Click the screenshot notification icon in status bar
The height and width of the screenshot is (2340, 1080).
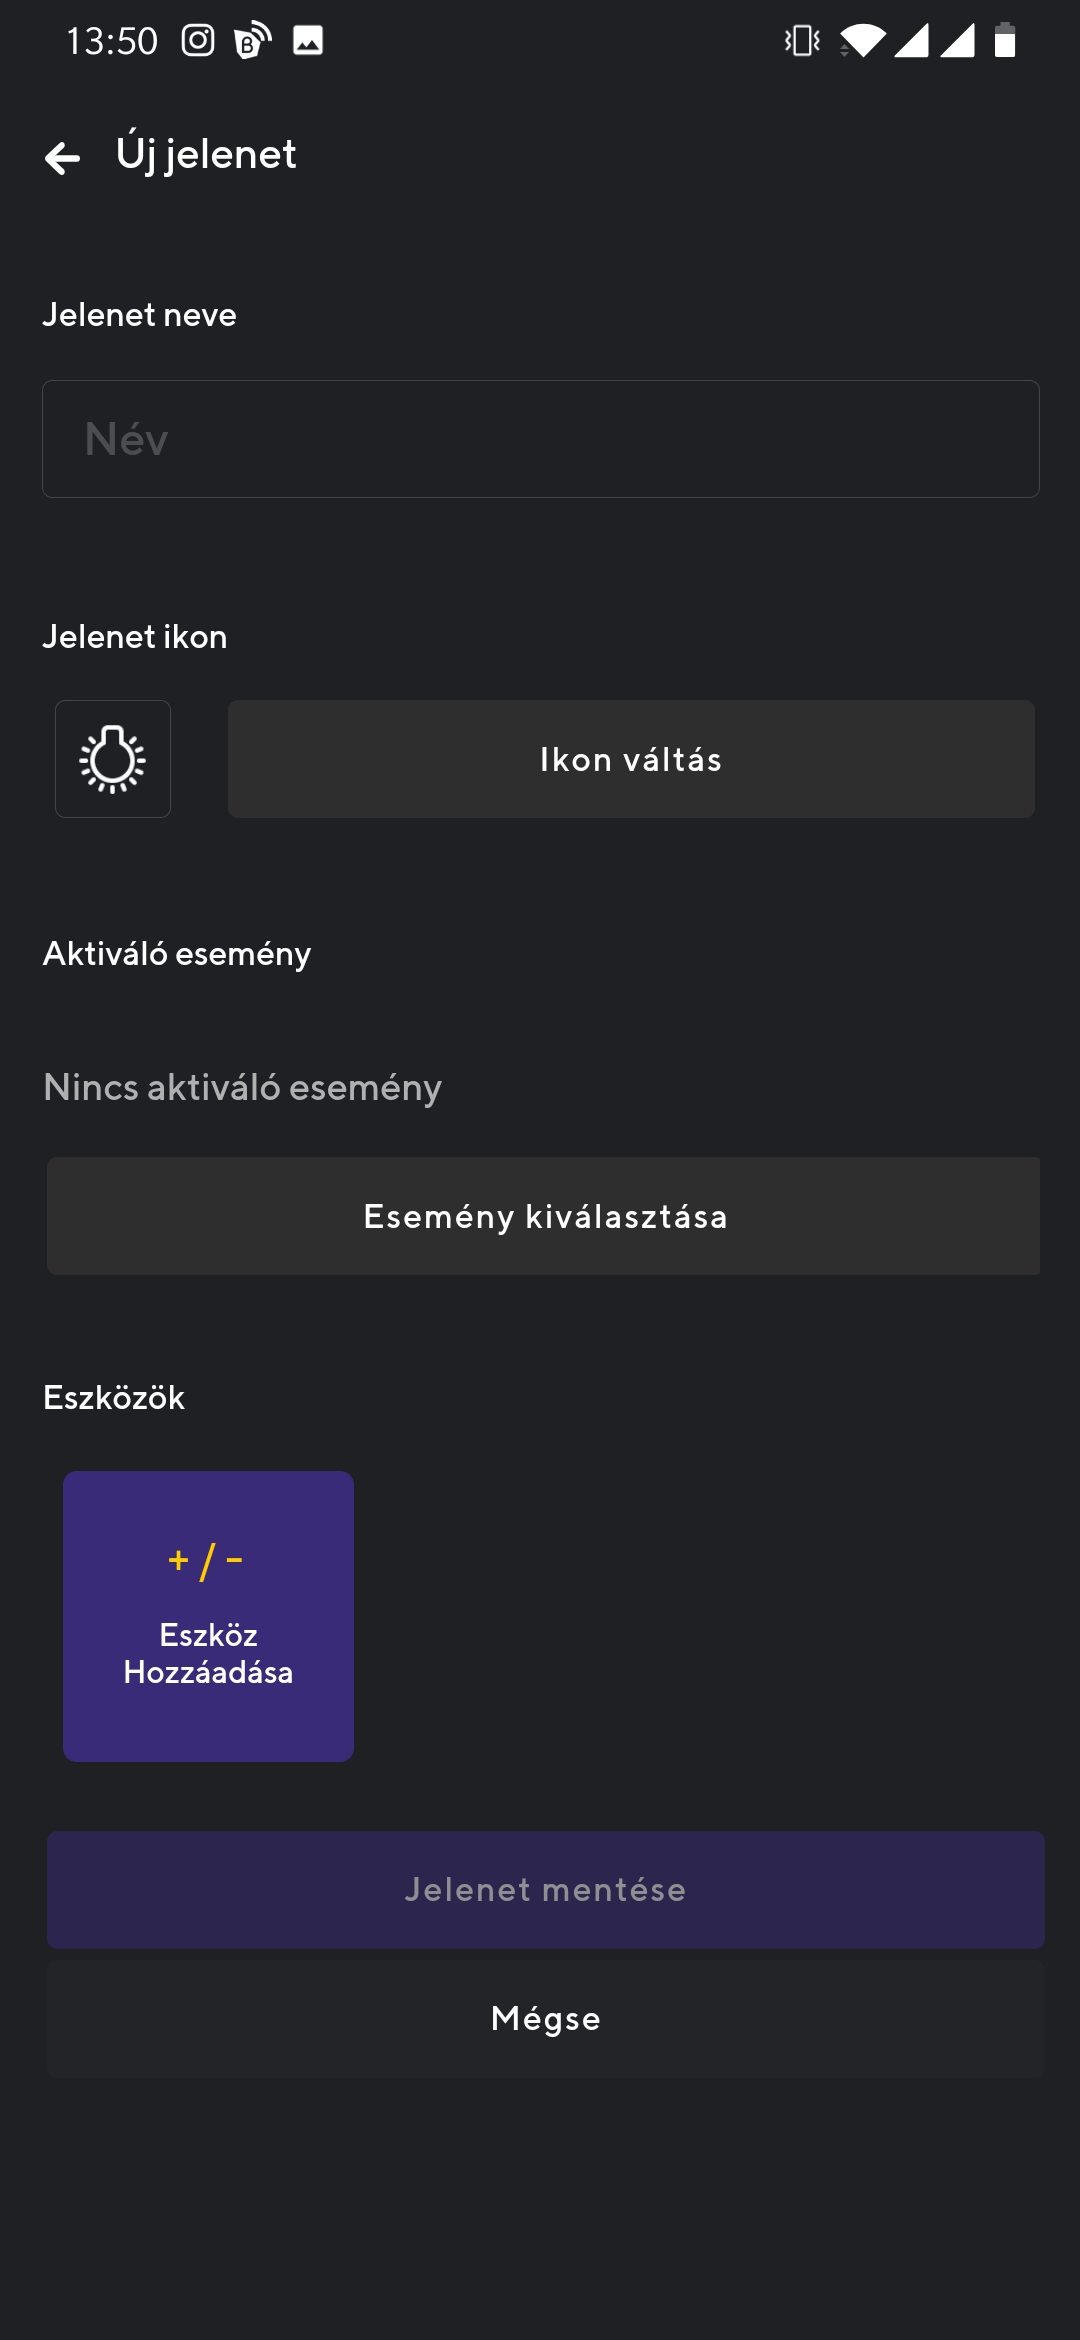(310, 40)
